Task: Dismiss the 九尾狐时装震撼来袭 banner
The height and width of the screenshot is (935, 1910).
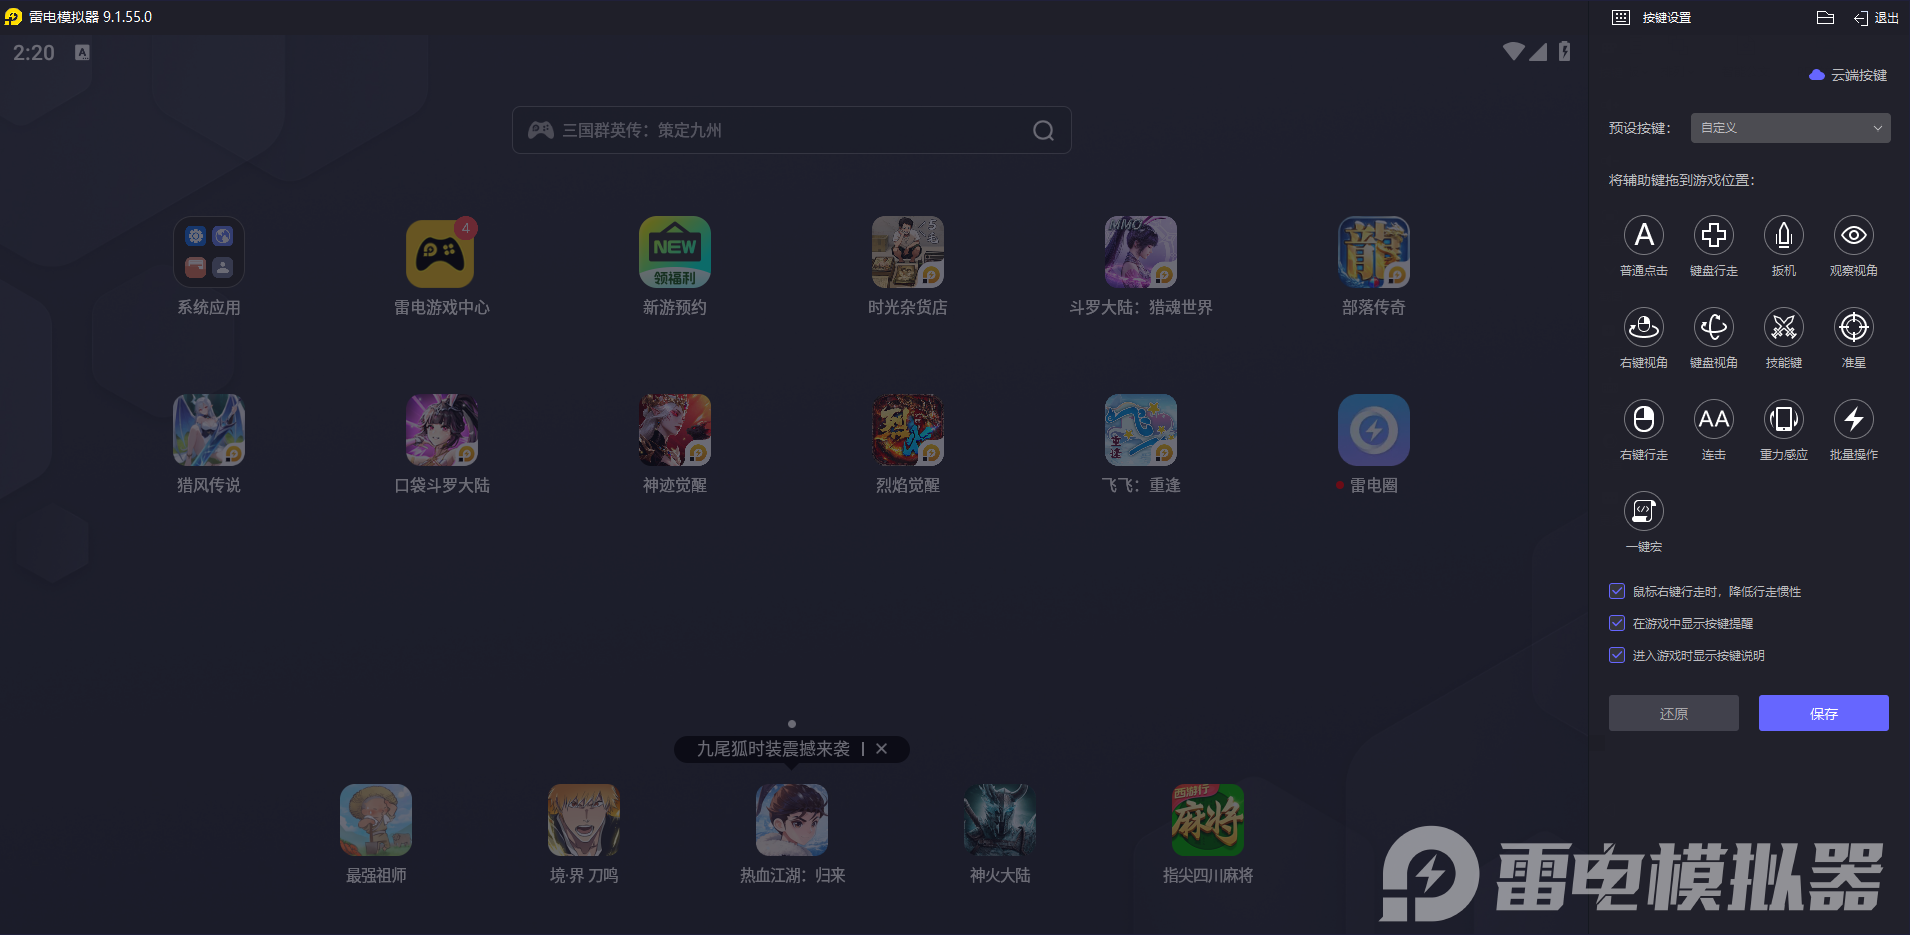Action: [881, 749]
